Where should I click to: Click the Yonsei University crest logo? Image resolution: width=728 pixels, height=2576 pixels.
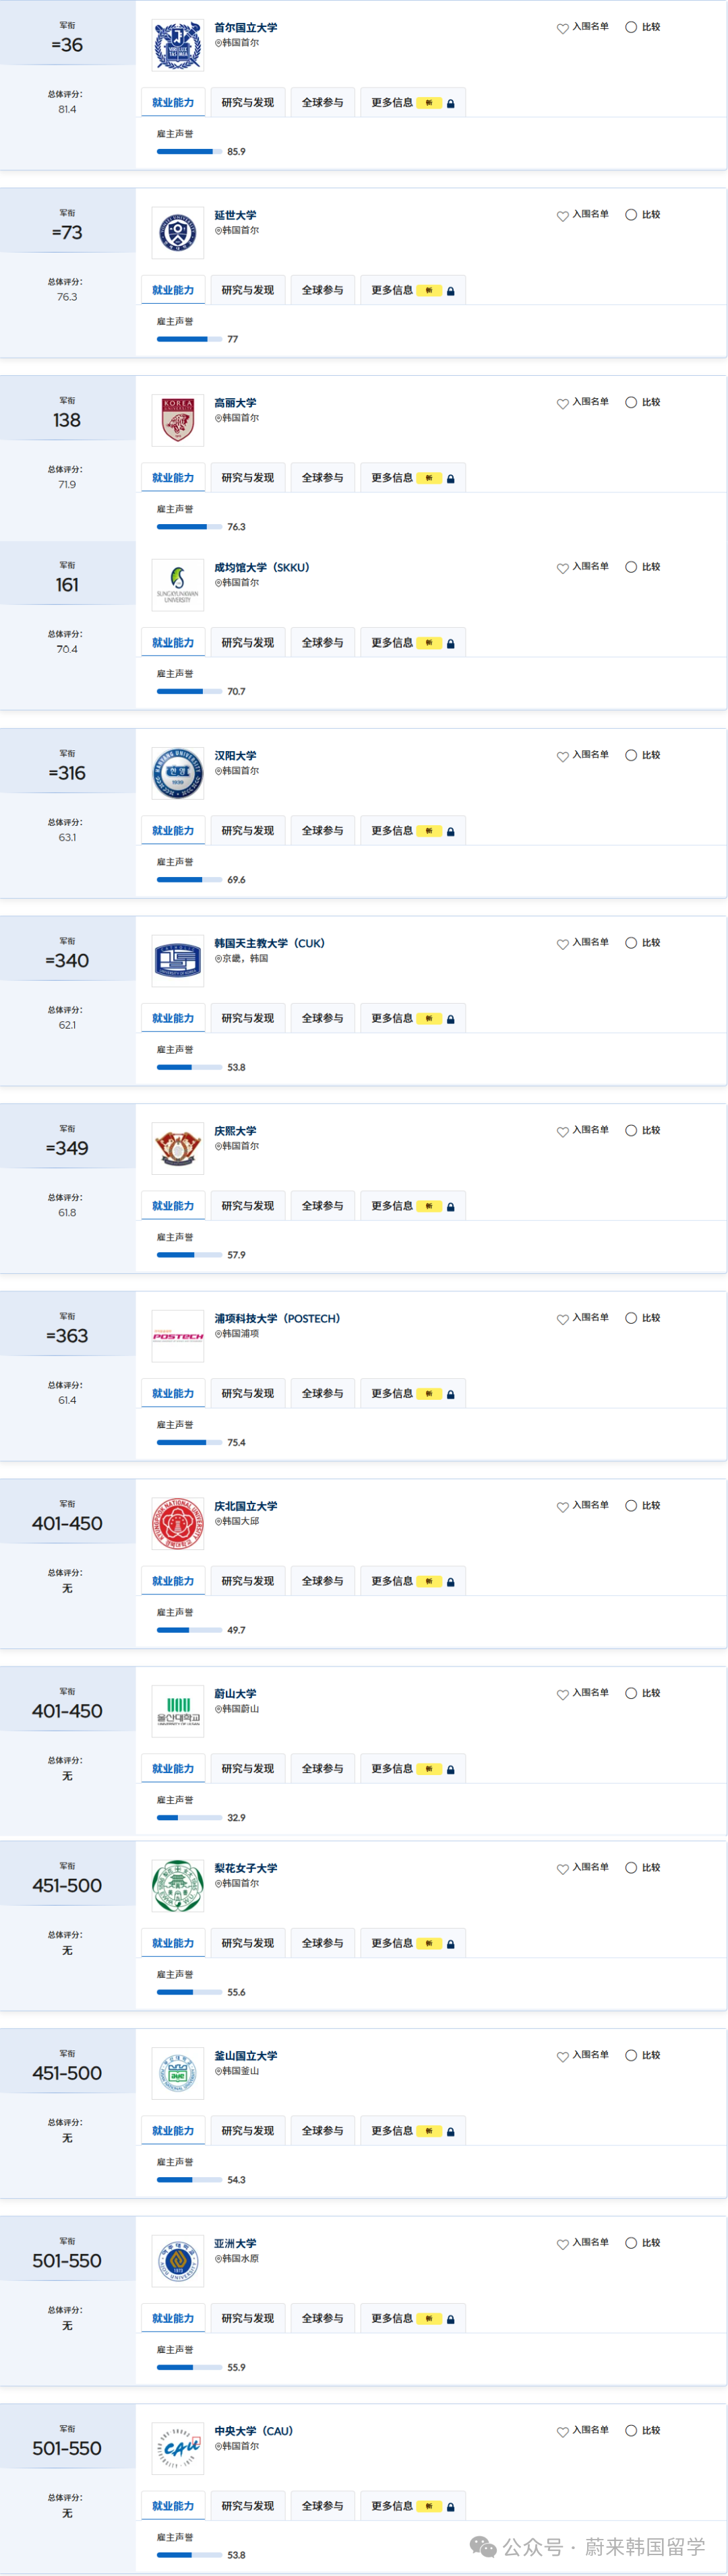click(177, 233)
